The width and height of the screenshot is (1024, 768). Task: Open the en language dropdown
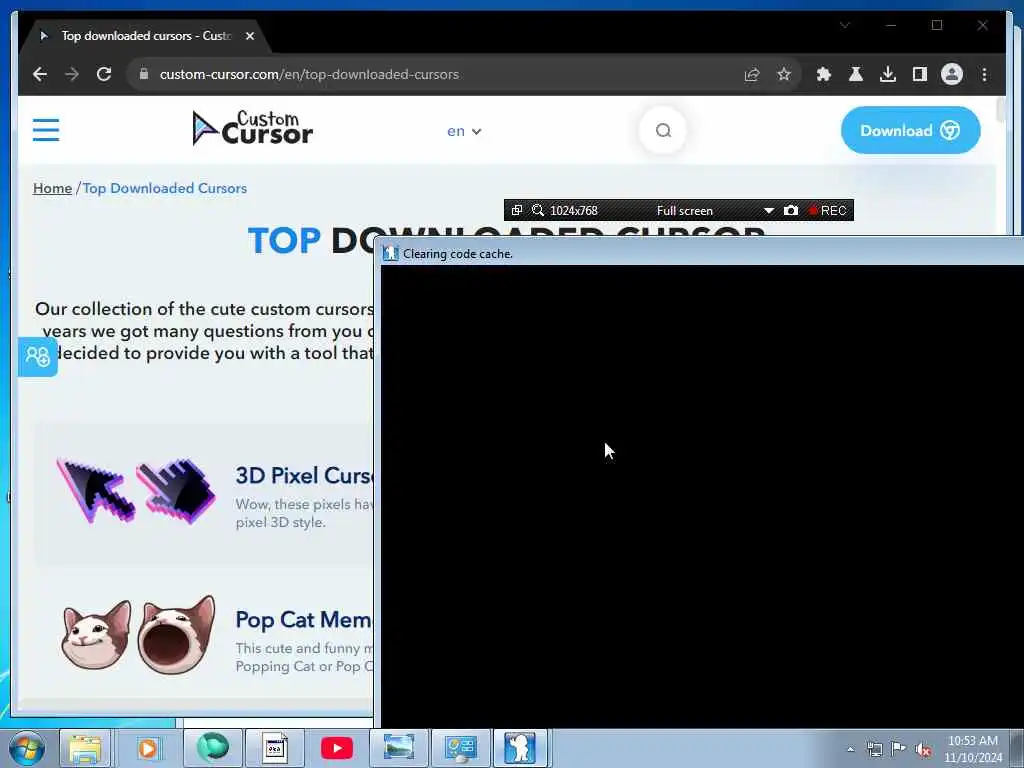tap(464, 131)
